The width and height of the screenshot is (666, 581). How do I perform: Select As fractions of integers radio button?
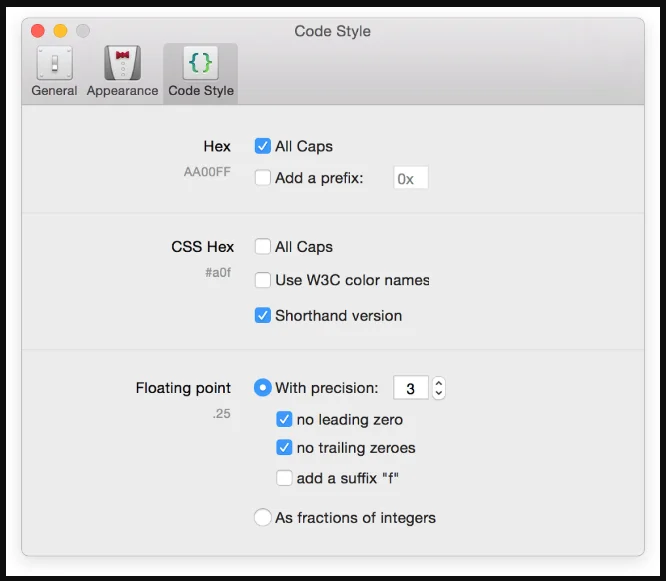pyautogui.click(x=262, y=517)
